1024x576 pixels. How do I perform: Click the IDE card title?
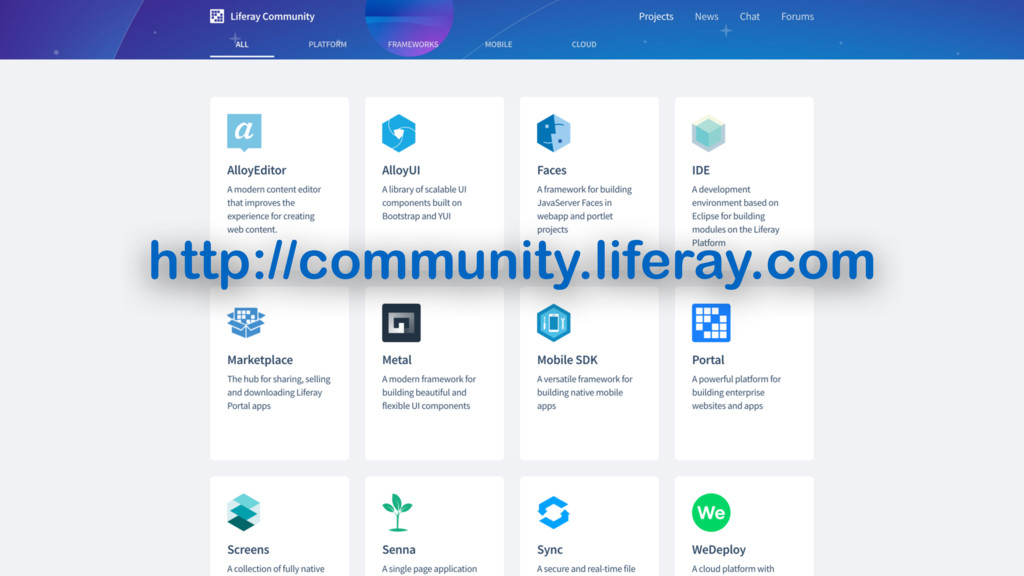(x=701, y=170)
